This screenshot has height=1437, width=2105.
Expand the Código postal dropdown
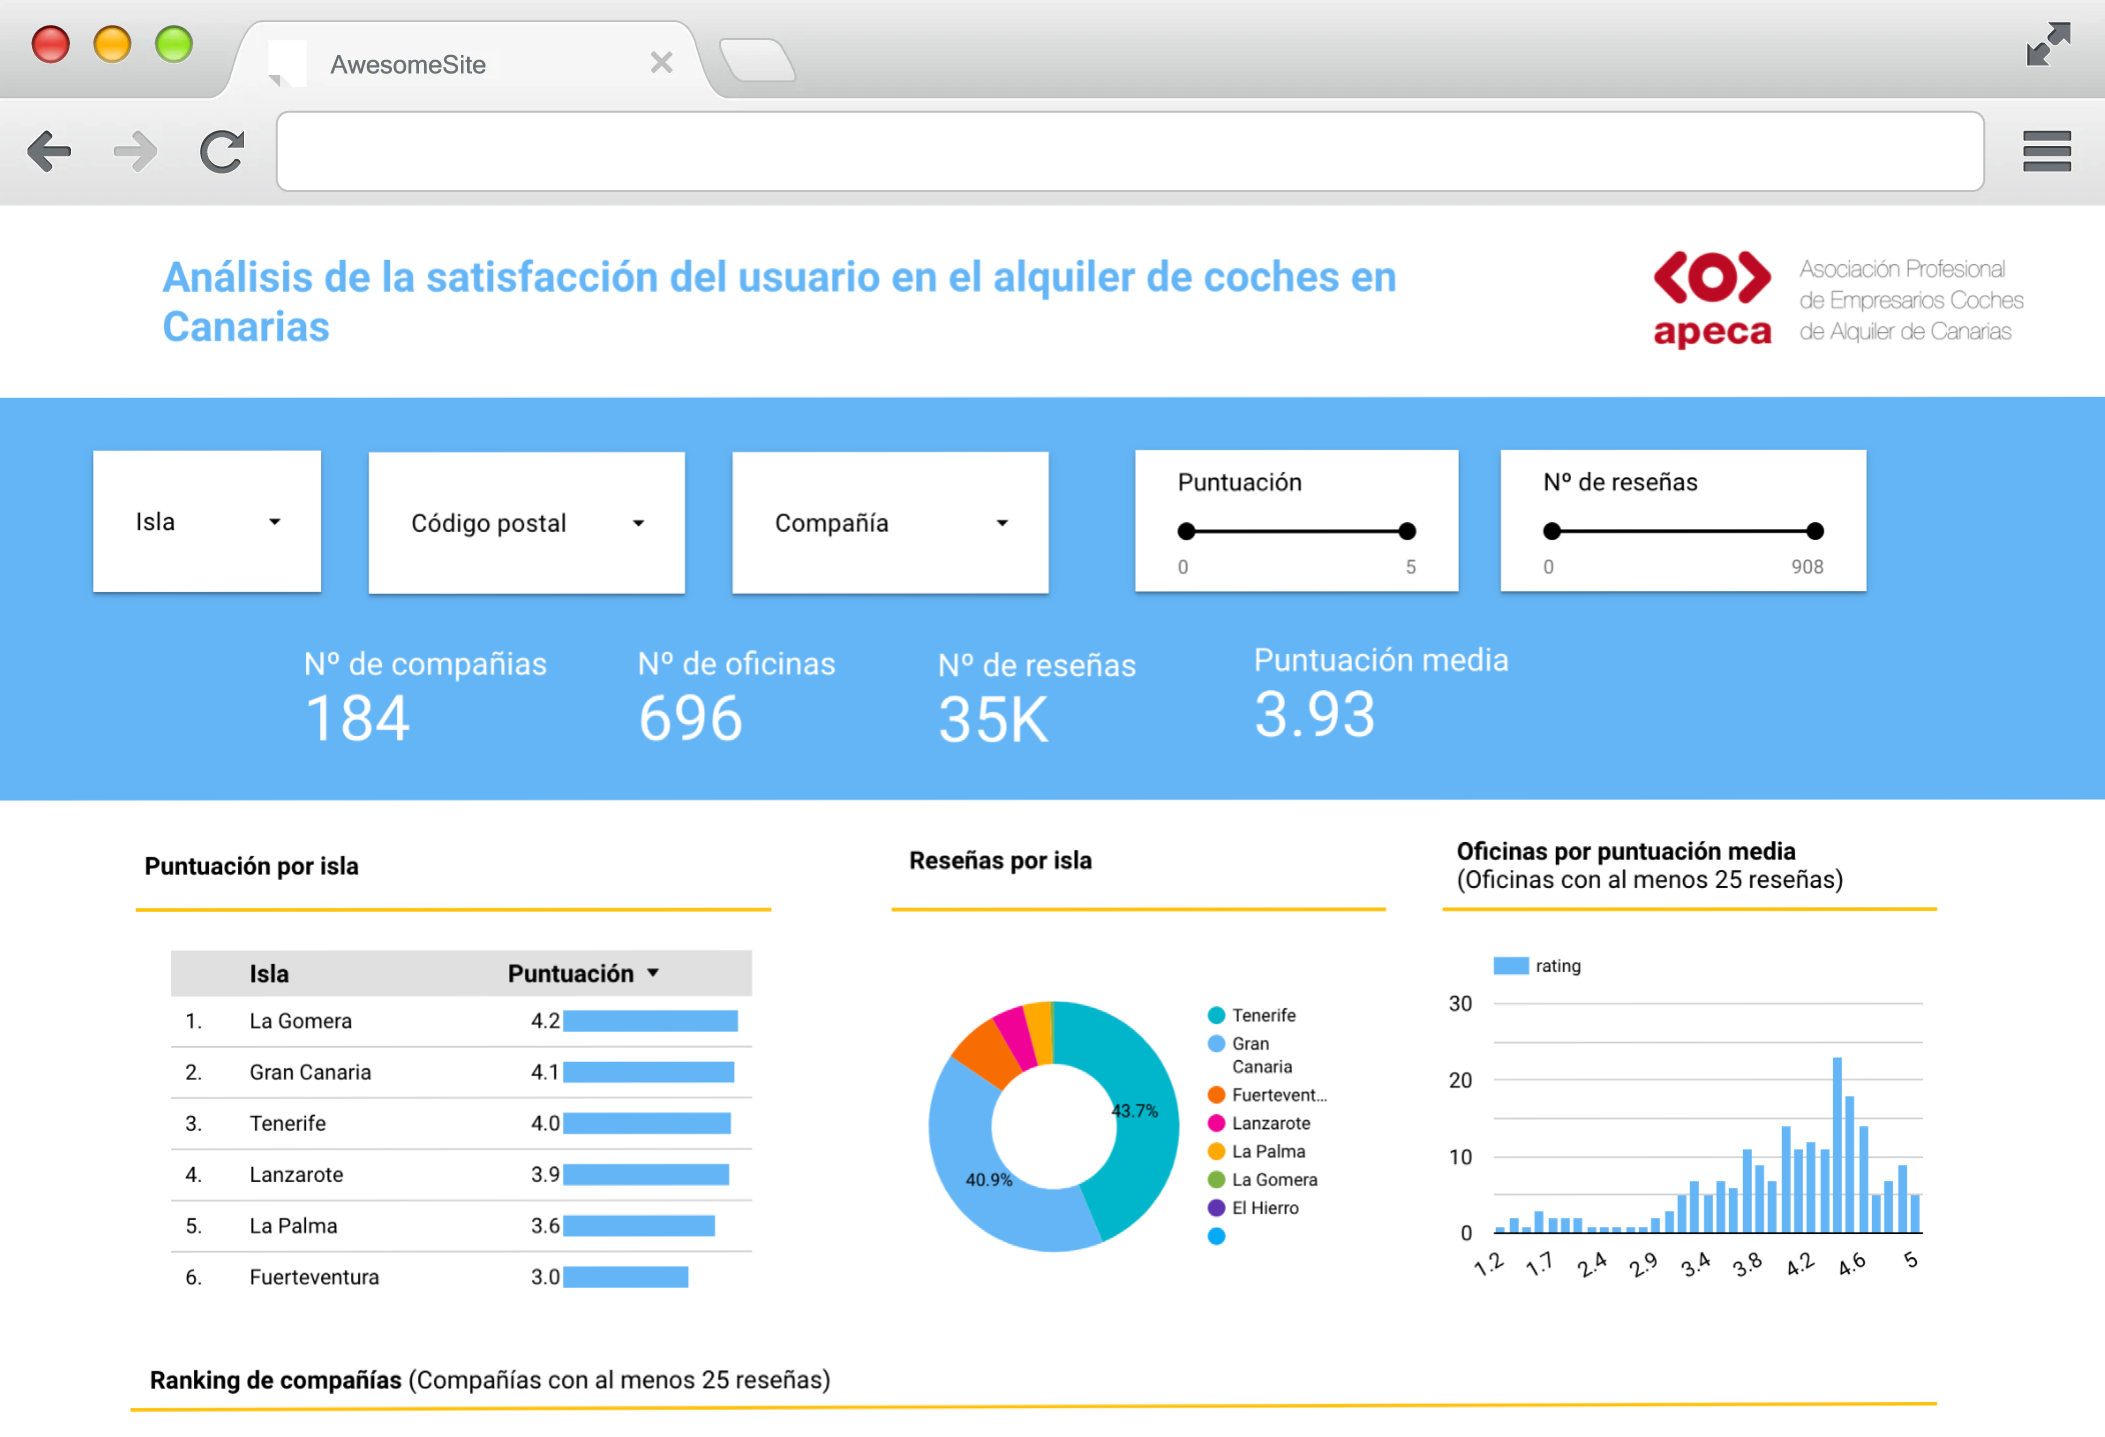(526, 523)
